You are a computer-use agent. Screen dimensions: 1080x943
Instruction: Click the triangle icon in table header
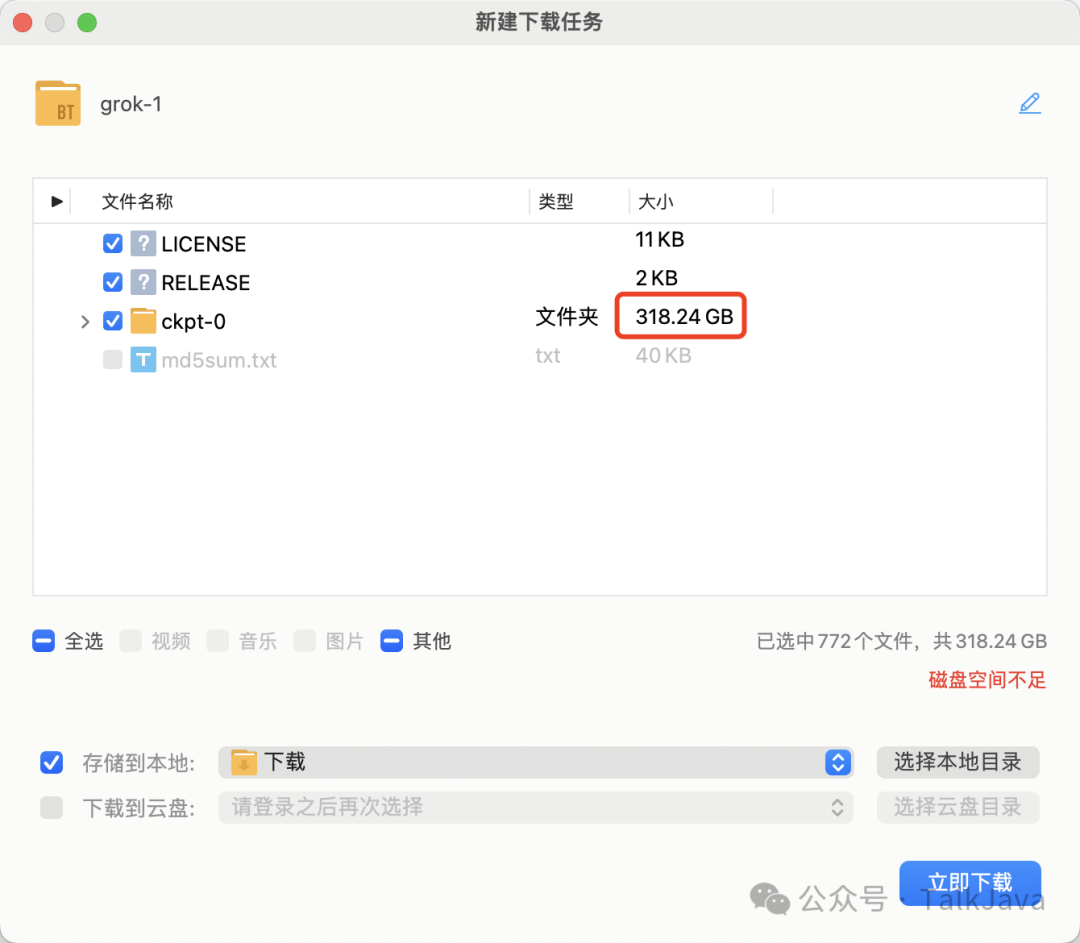[x=57, y=202]
